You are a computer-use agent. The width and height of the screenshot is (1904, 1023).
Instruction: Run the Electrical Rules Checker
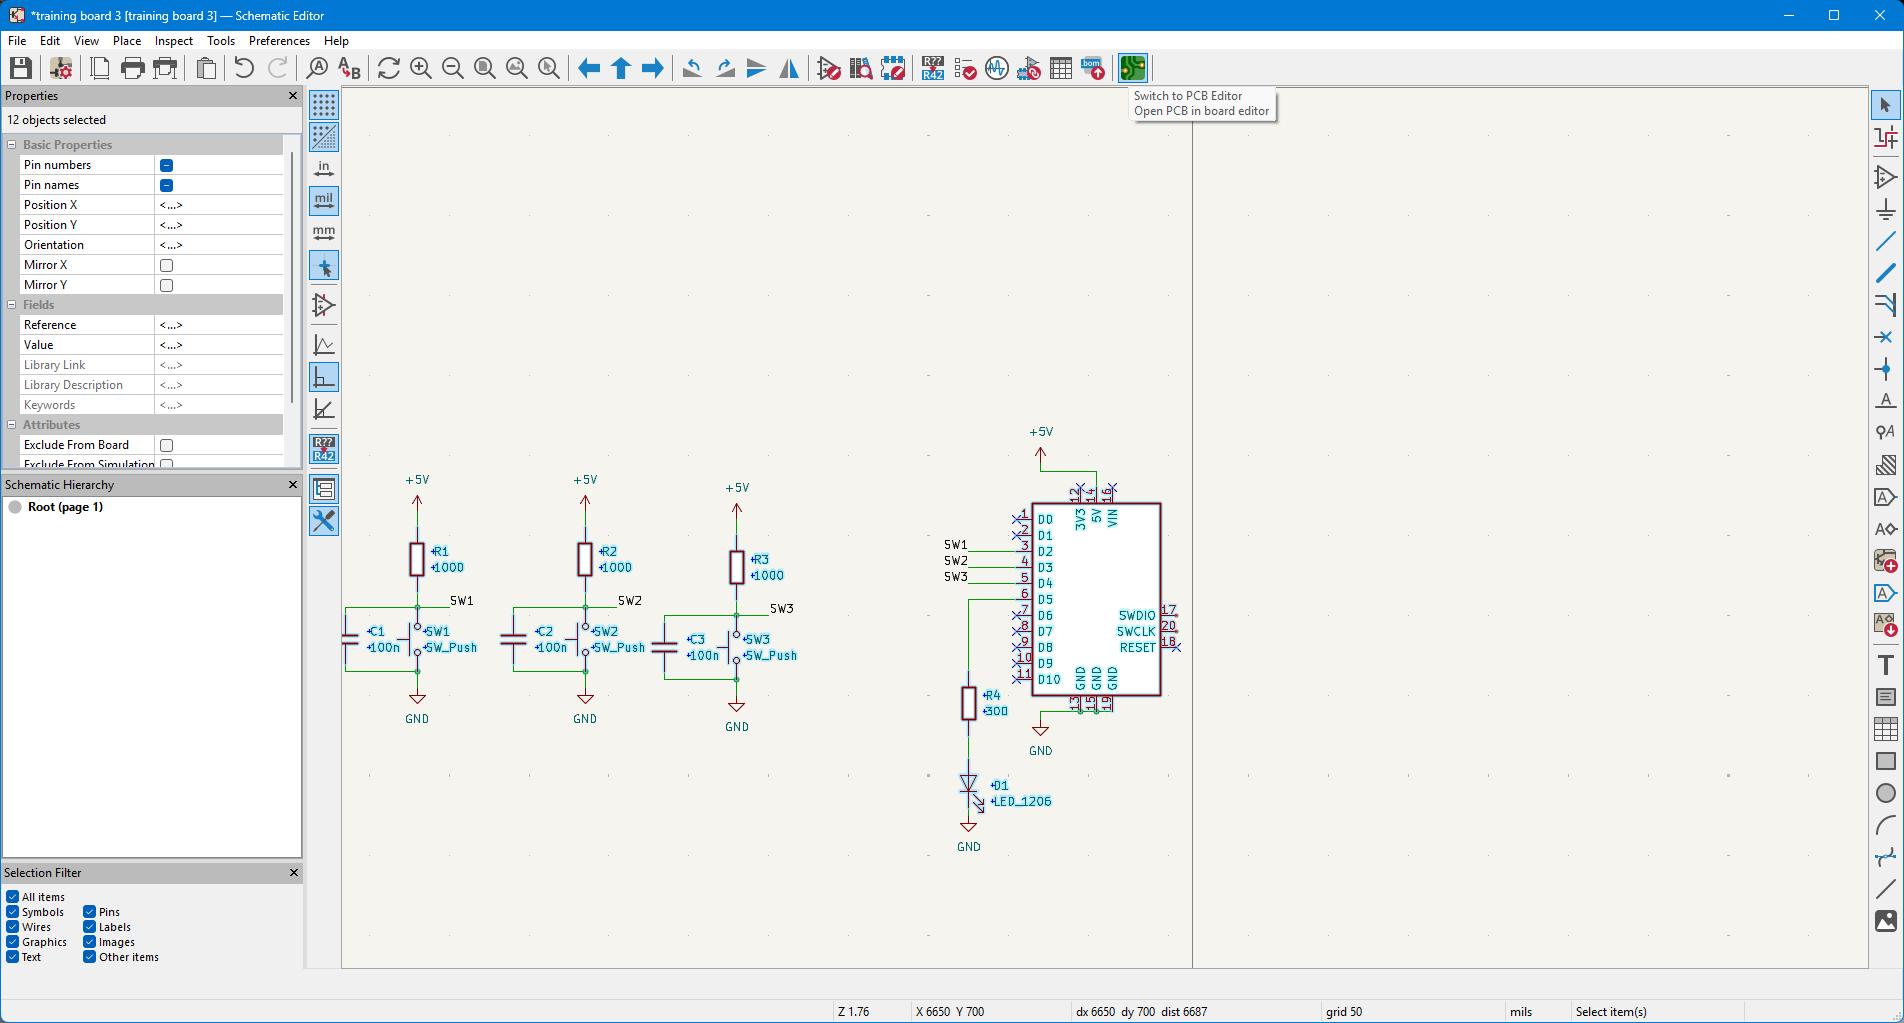coord(965,68)
